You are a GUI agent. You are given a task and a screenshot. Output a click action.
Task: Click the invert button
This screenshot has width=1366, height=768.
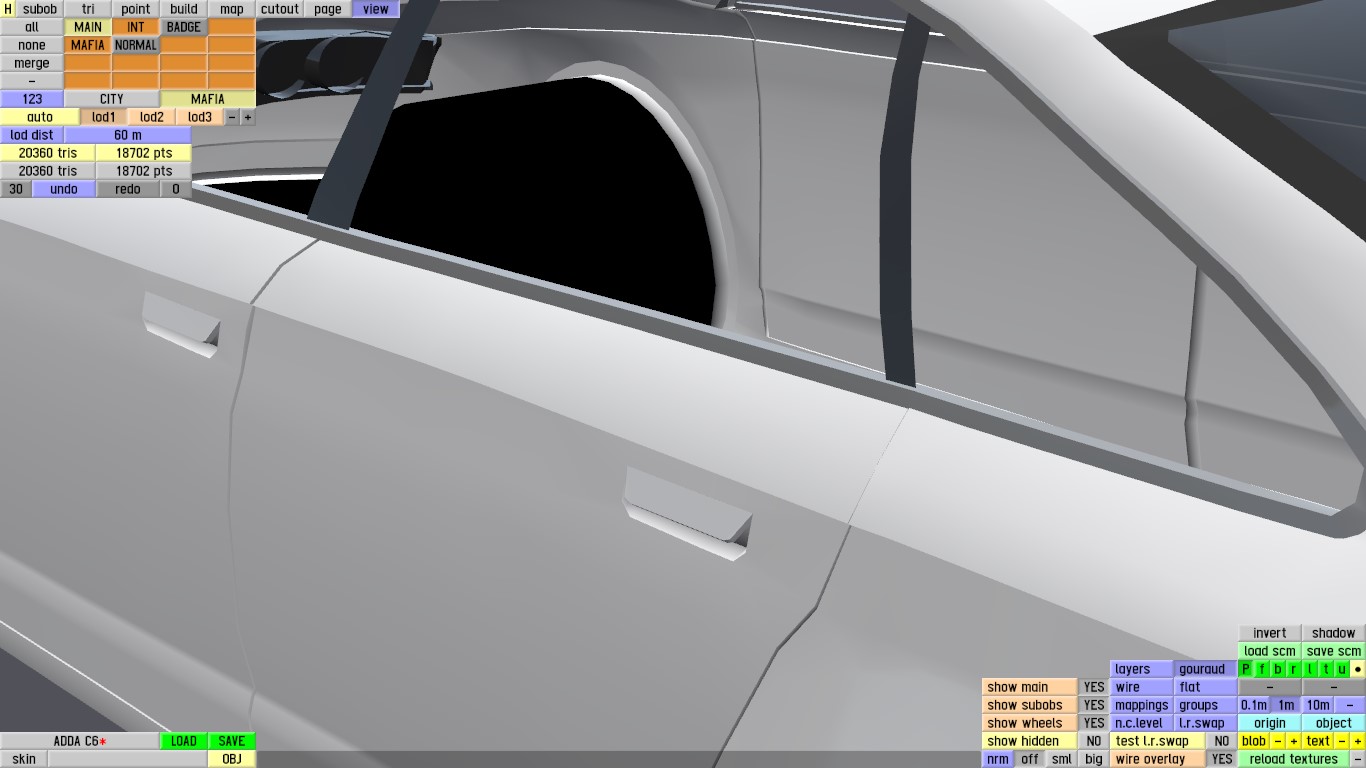tap(1270, 633)
